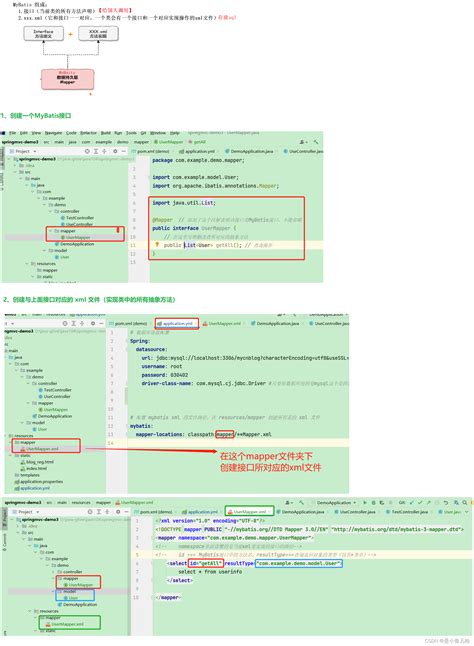Collapse the resources folder in top project tree
Image resolution: width=474 pixels, height=646 pixels.
pyautogui.click(x=27, y=264)
